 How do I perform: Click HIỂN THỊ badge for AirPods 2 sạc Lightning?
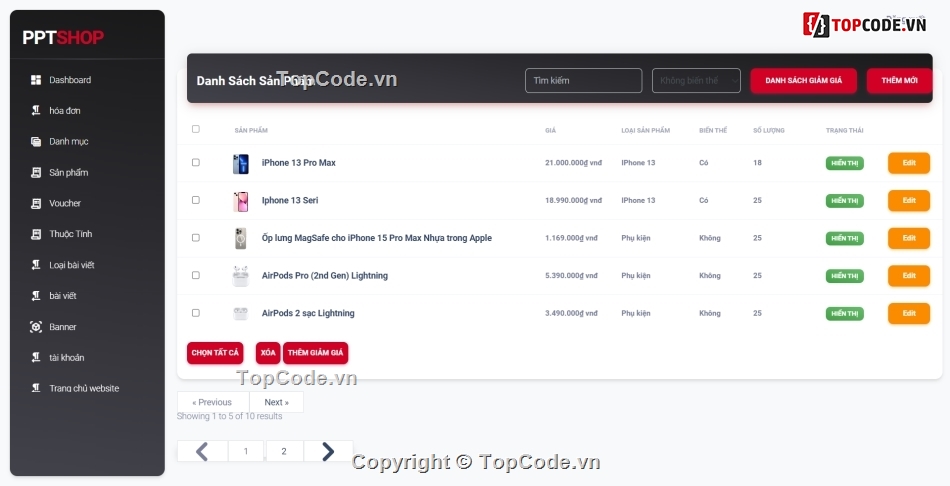(x=845, y=314)
